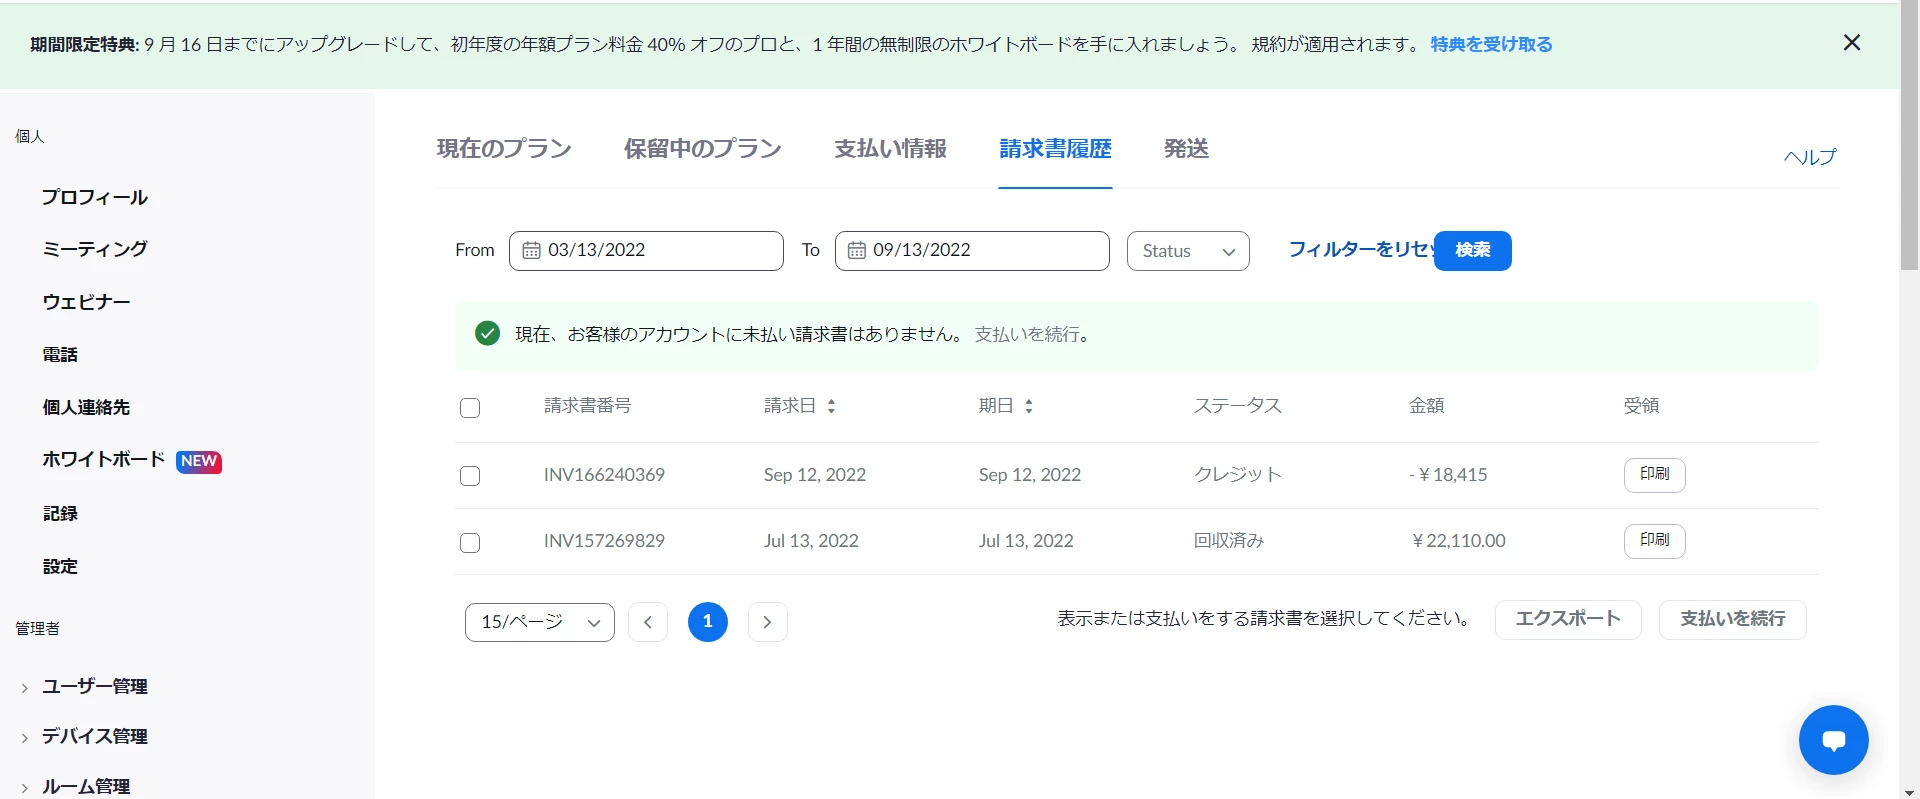
Task: Expand ルーム管理 in sidebar
Action: click(86, 787)
